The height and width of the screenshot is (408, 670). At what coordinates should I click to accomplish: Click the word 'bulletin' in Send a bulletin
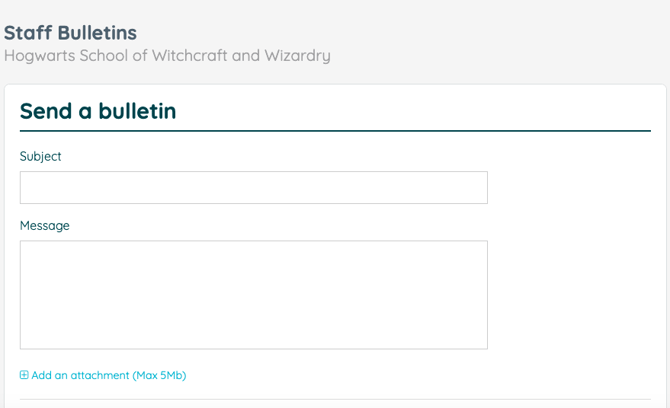pos(137,111)
